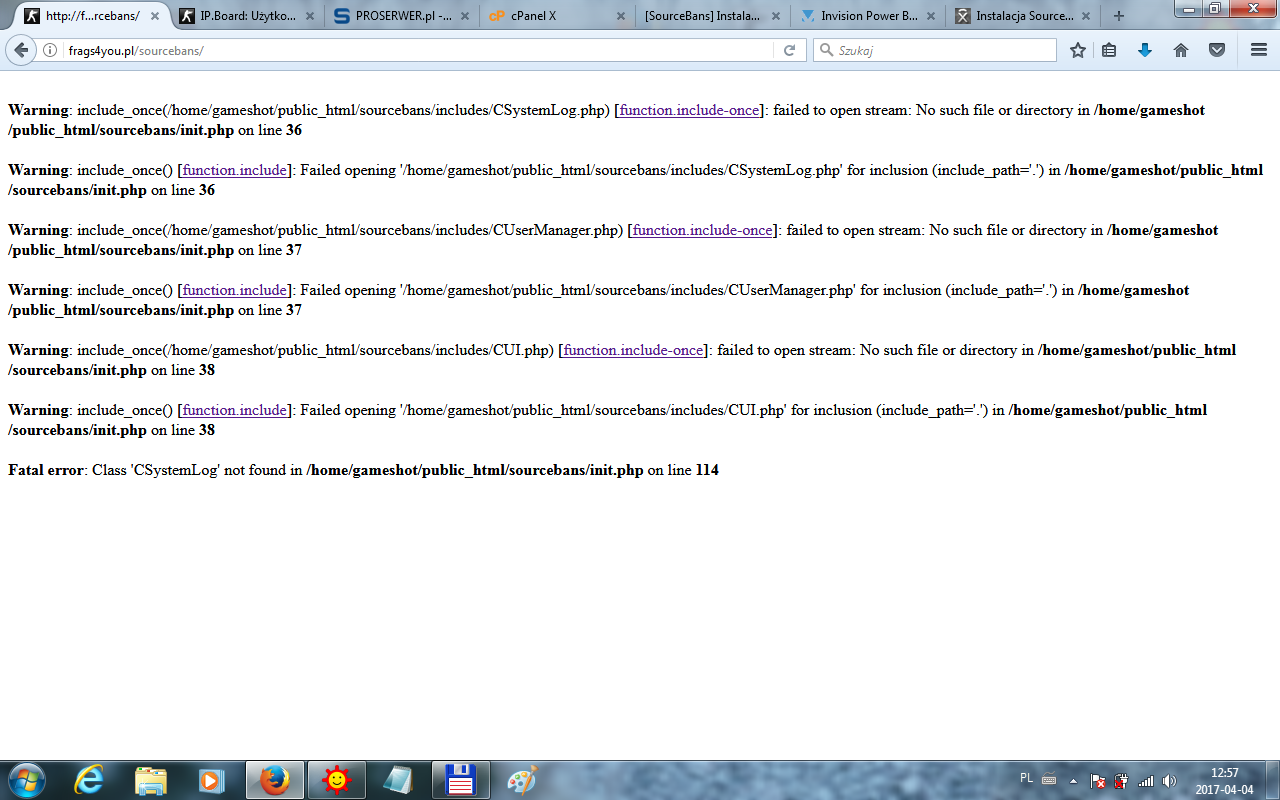Switch to the PROSERWER.pl tab
1280x800 pixels.
point(400,16)
